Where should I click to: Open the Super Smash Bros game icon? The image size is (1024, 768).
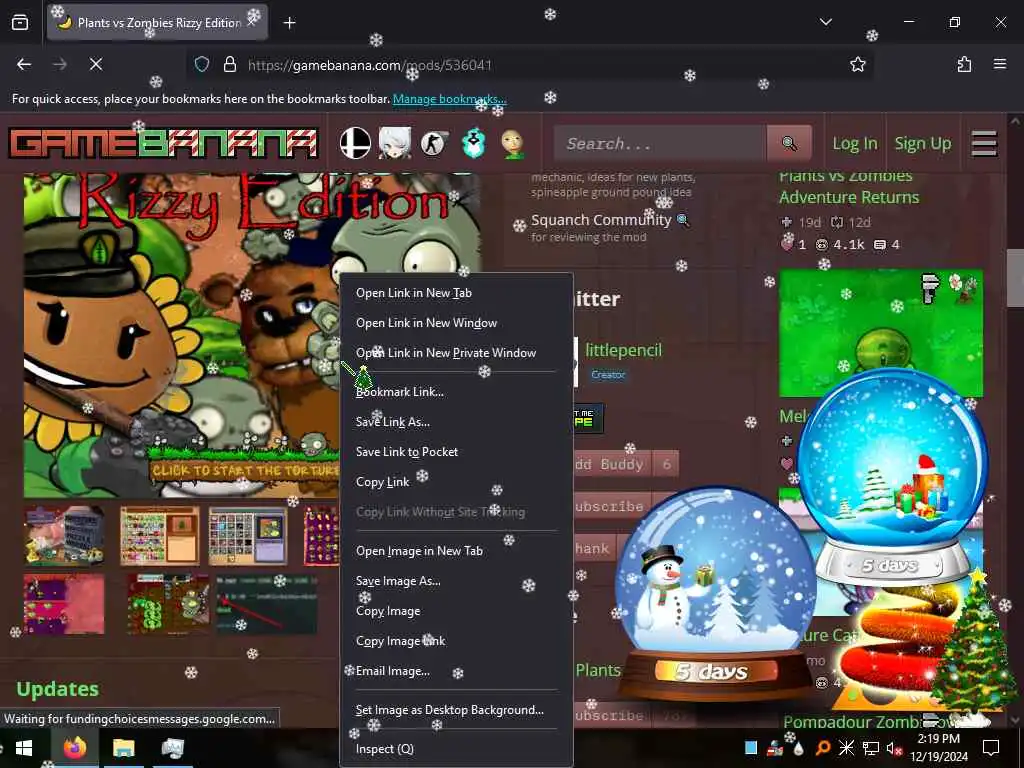[x=355, y=143]
